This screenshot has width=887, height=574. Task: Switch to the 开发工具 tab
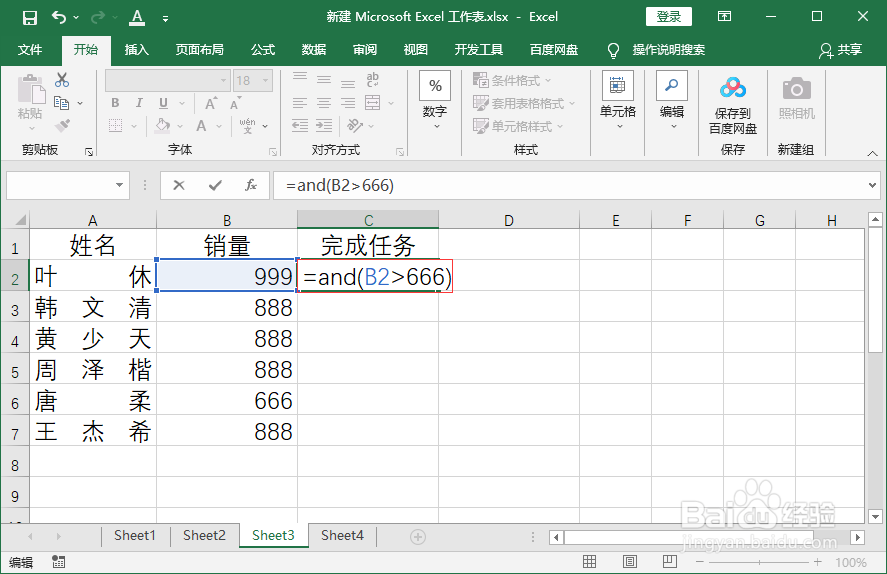479,50
